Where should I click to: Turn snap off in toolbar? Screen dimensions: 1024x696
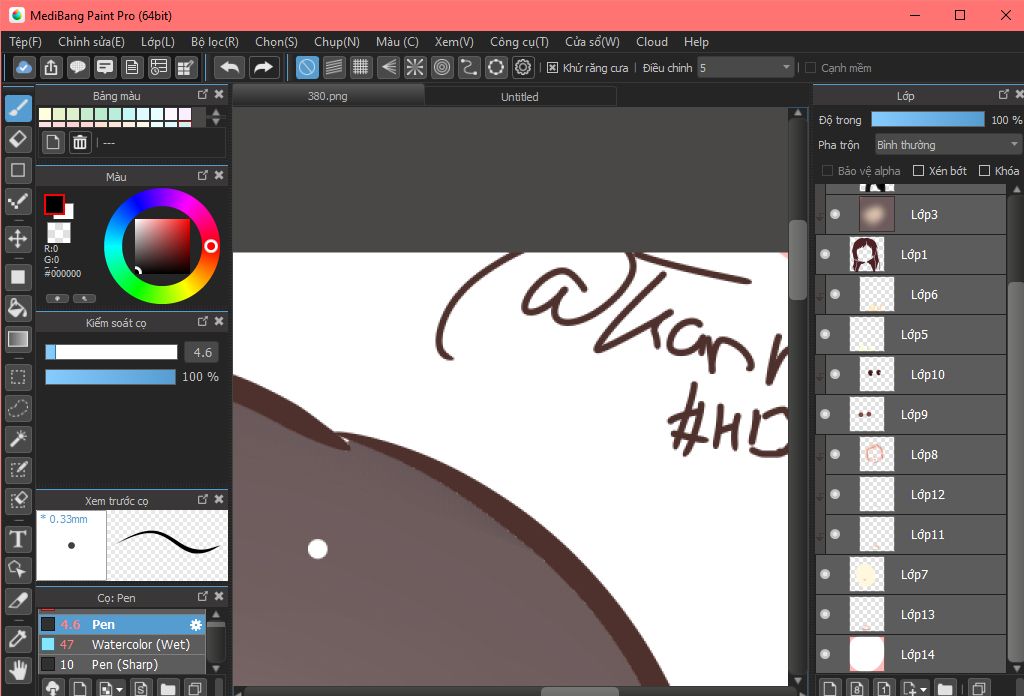click(307, 67)
